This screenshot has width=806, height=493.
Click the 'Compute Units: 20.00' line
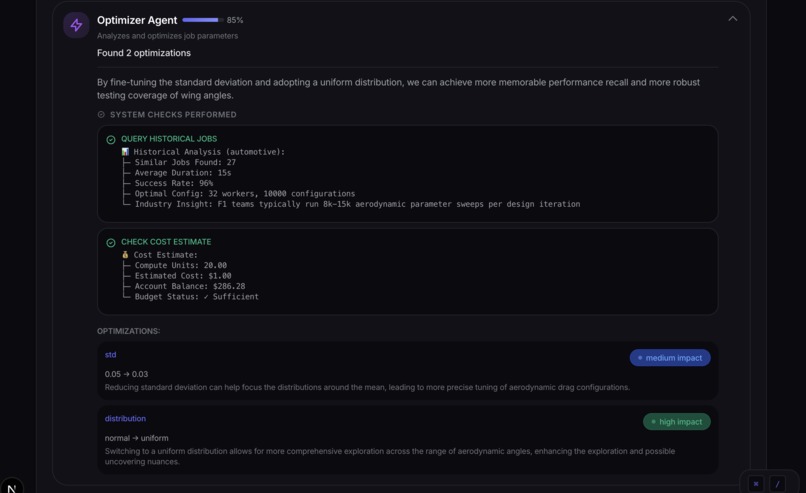pyautogui.click(x=180, y=265)
